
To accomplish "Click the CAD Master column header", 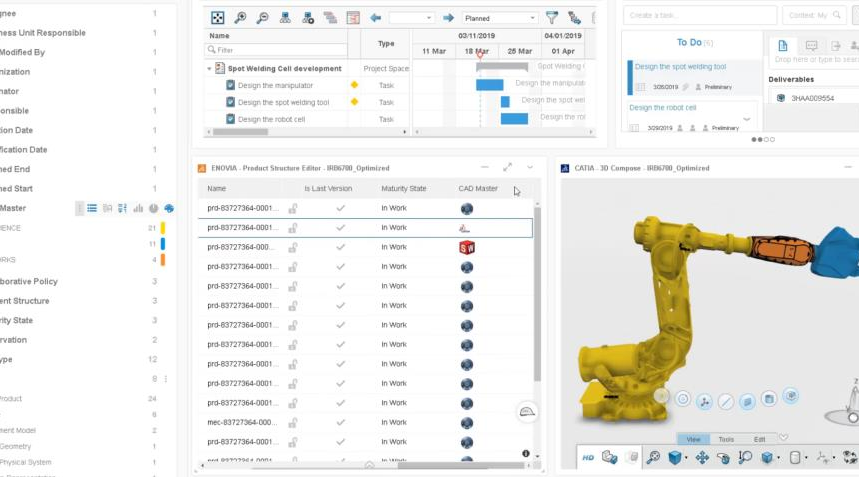I will tap(478, 188).
